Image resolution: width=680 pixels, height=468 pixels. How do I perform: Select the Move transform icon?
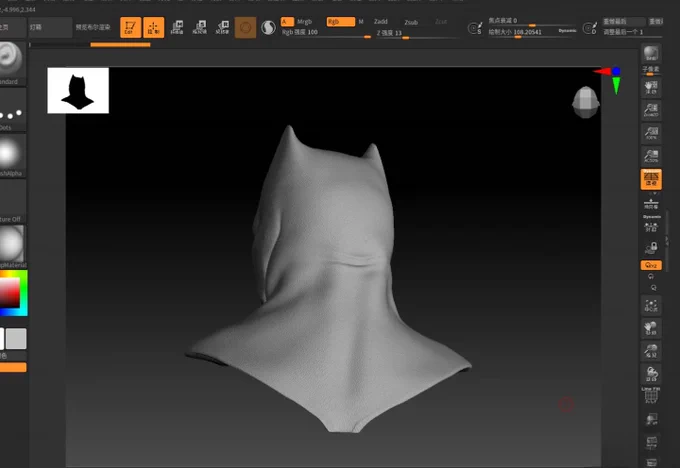point(177,27)
